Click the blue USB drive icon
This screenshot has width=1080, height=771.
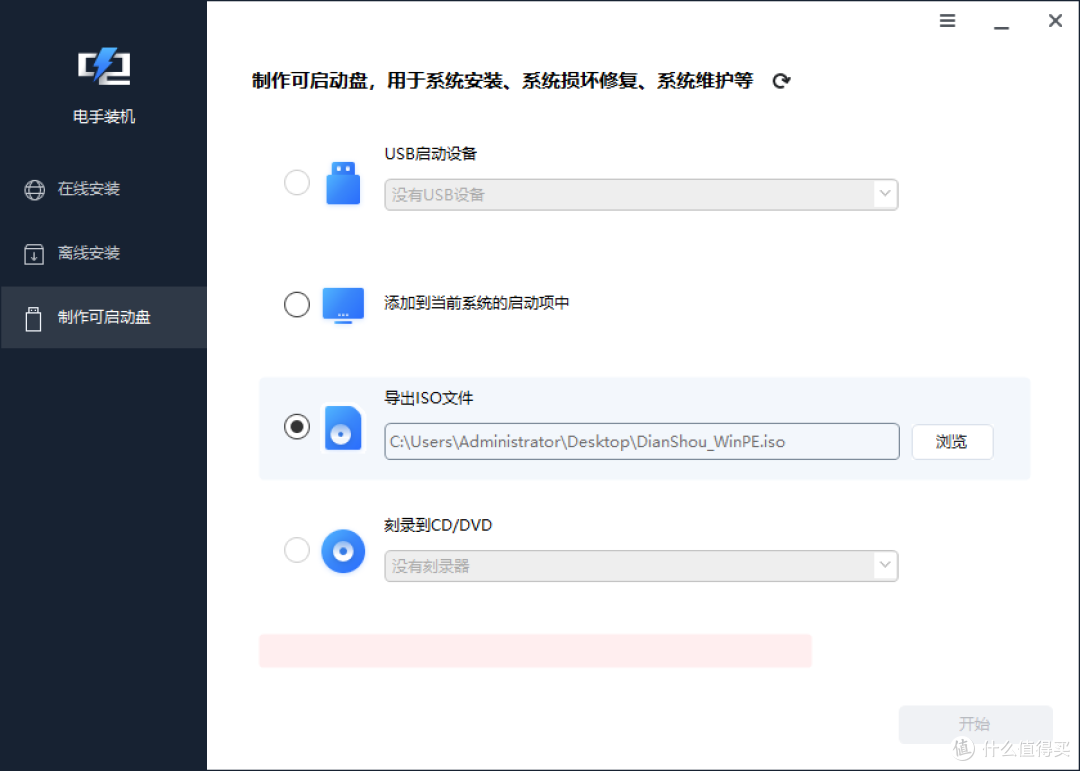click(x=343, y=183)
